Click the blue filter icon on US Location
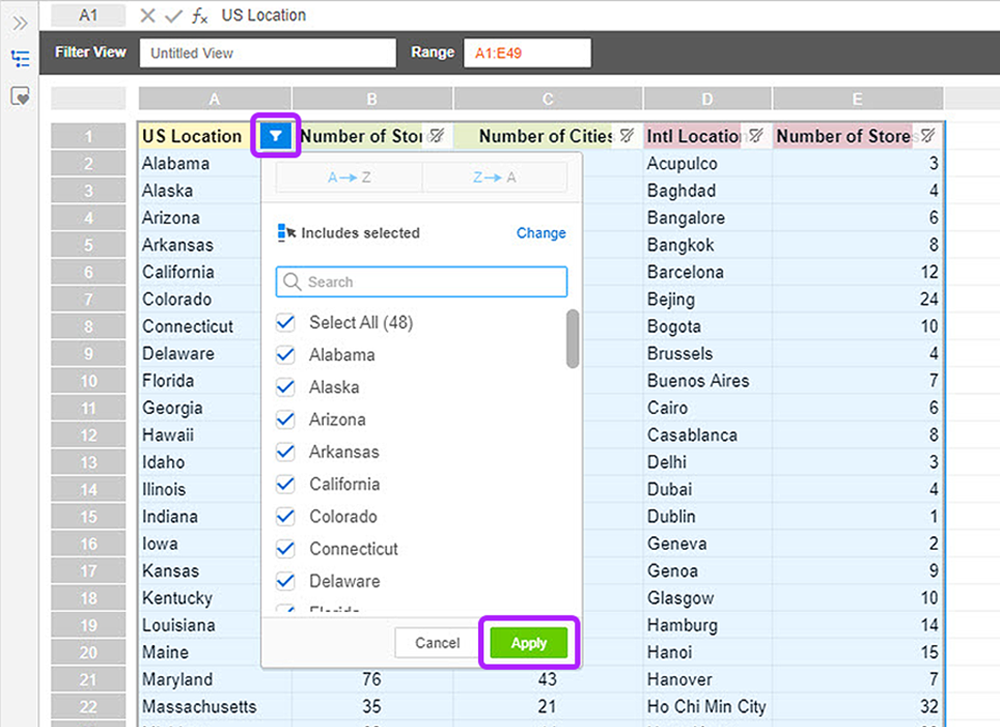The height and width of the screenshot is (727, 1000). [276, 135]
